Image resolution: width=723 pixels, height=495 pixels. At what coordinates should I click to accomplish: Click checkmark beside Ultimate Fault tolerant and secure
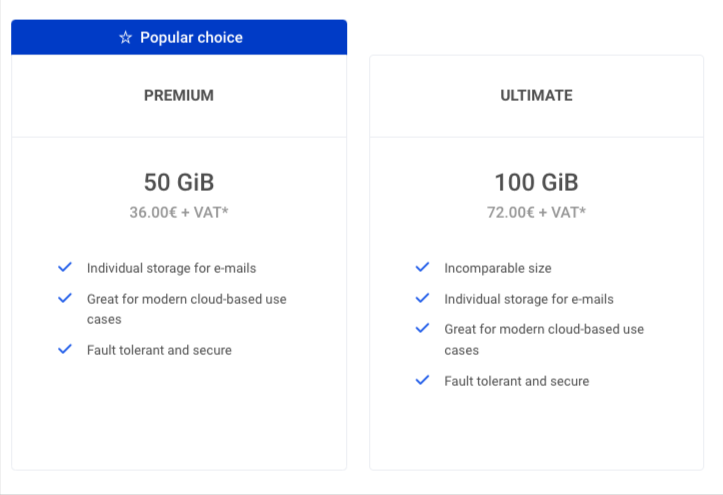tap(422, 380)
